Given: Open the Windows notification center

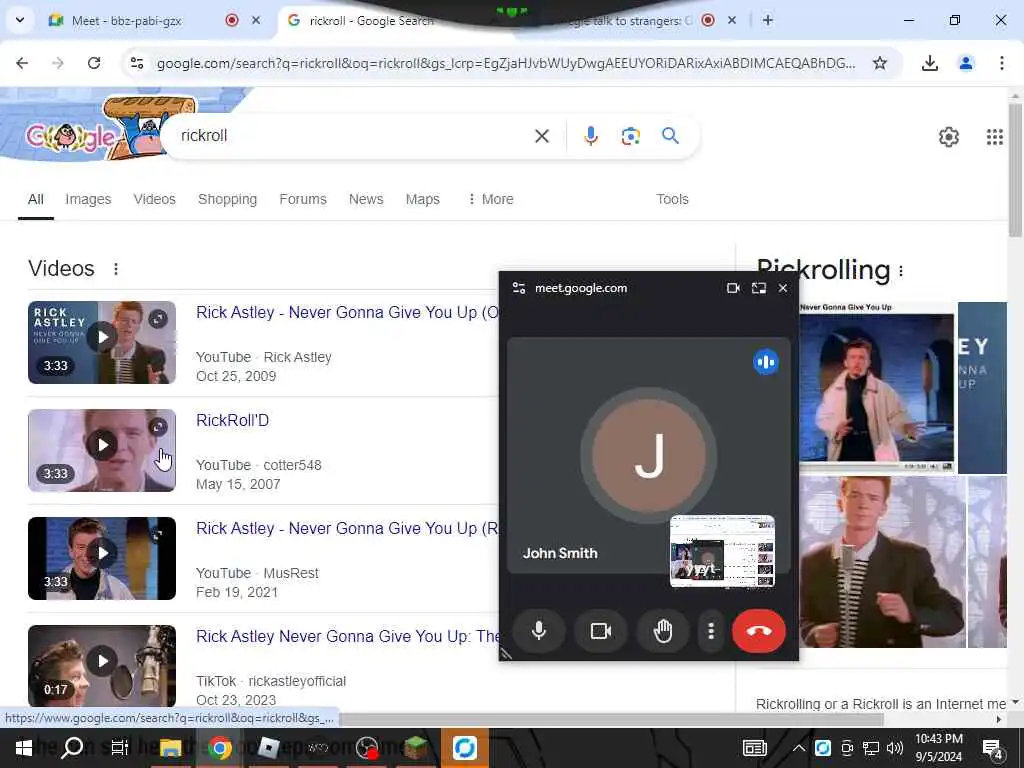Looking at the screenshot, I should (993, 749).
